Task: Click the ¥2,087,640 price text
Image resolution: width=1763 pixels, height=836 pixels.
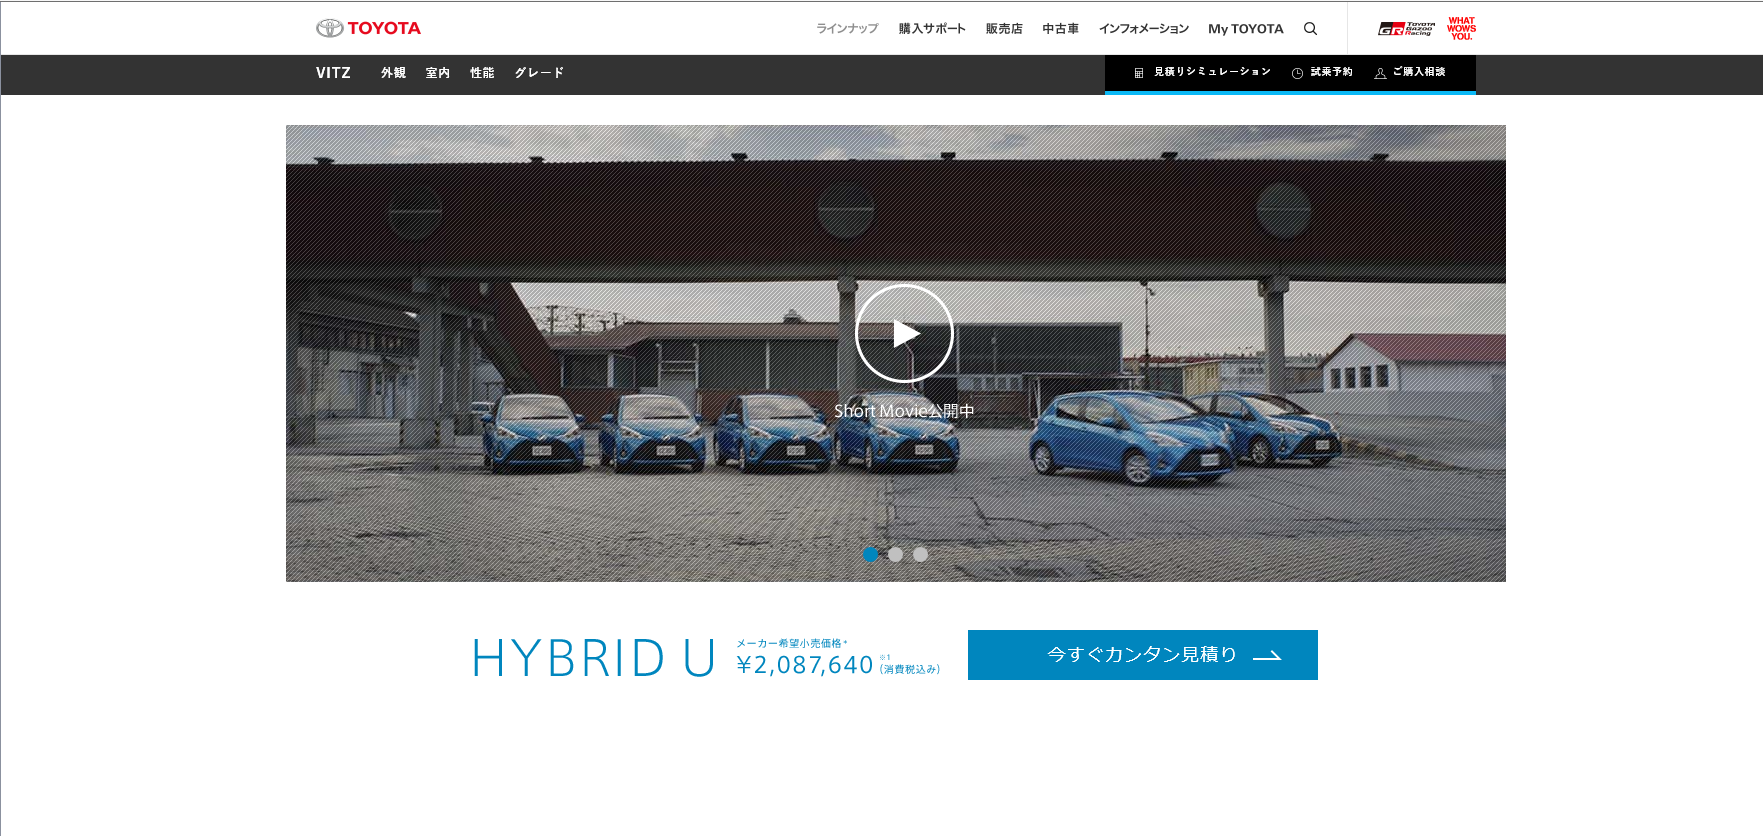Action: tap(805, 665)
